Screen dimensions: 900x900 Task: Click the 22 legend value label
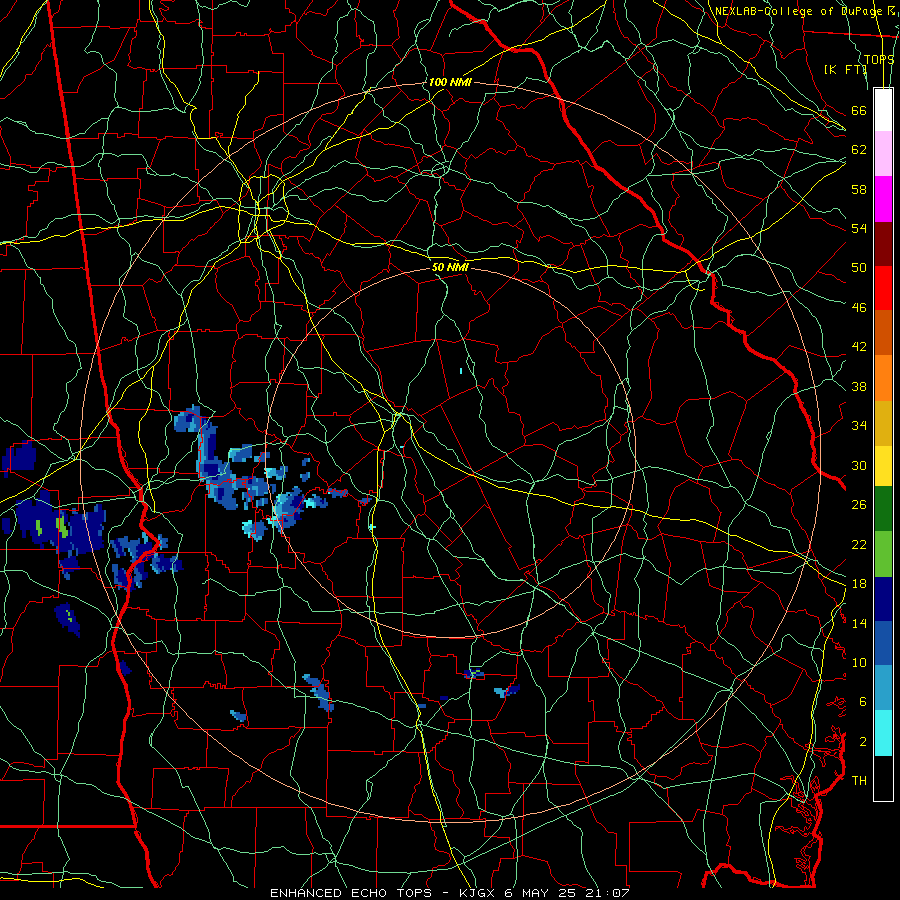(x=859, y=544)
